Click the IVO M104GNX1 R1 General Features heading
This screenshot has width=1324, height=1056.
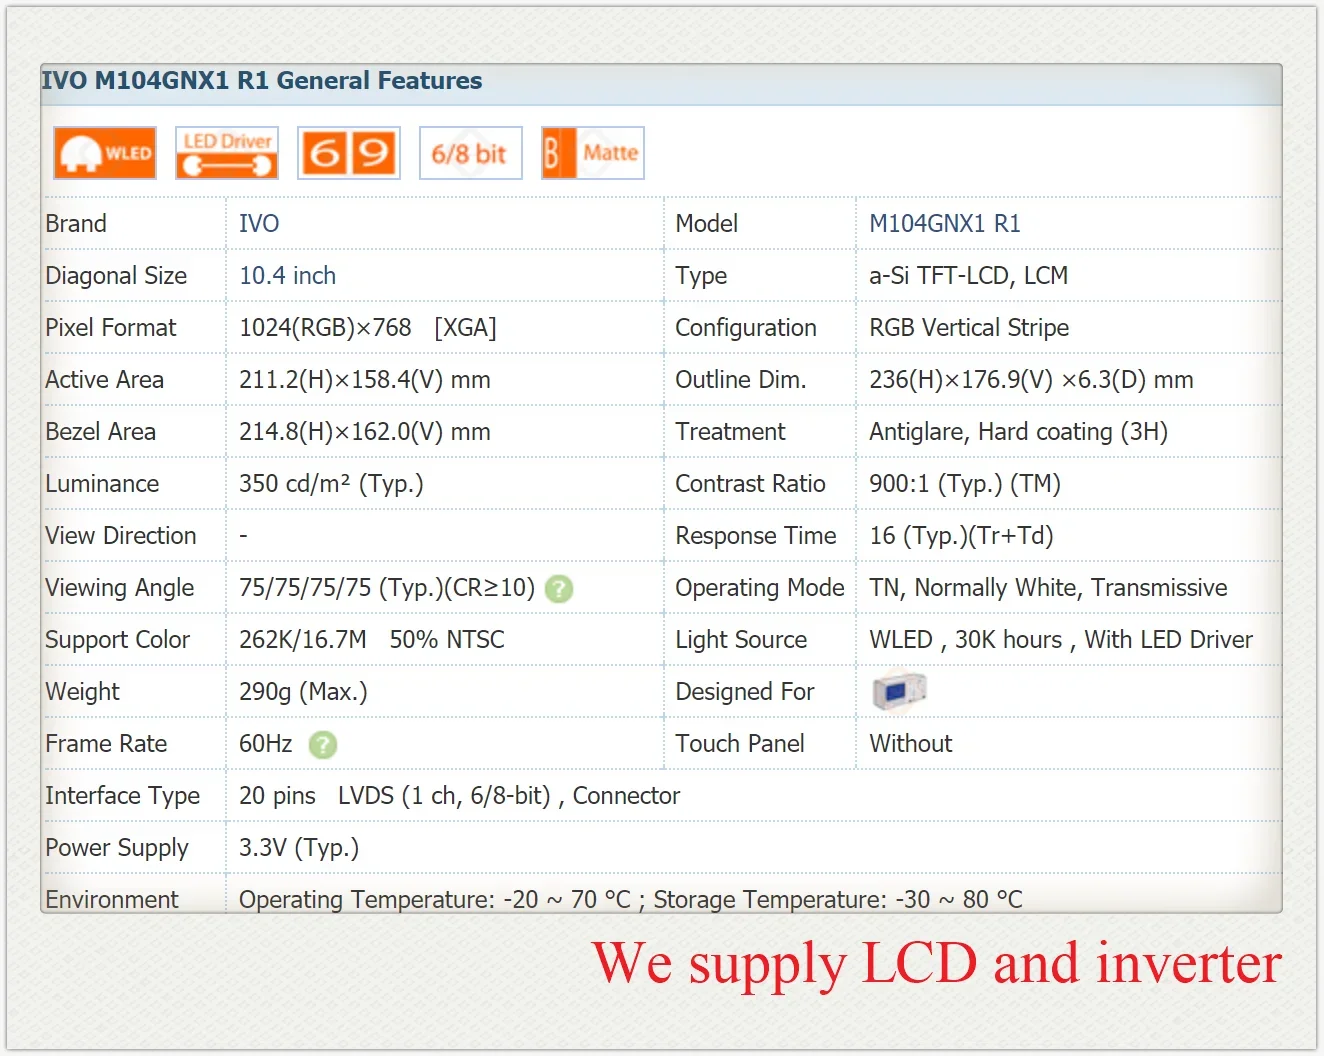click(262, 81)
